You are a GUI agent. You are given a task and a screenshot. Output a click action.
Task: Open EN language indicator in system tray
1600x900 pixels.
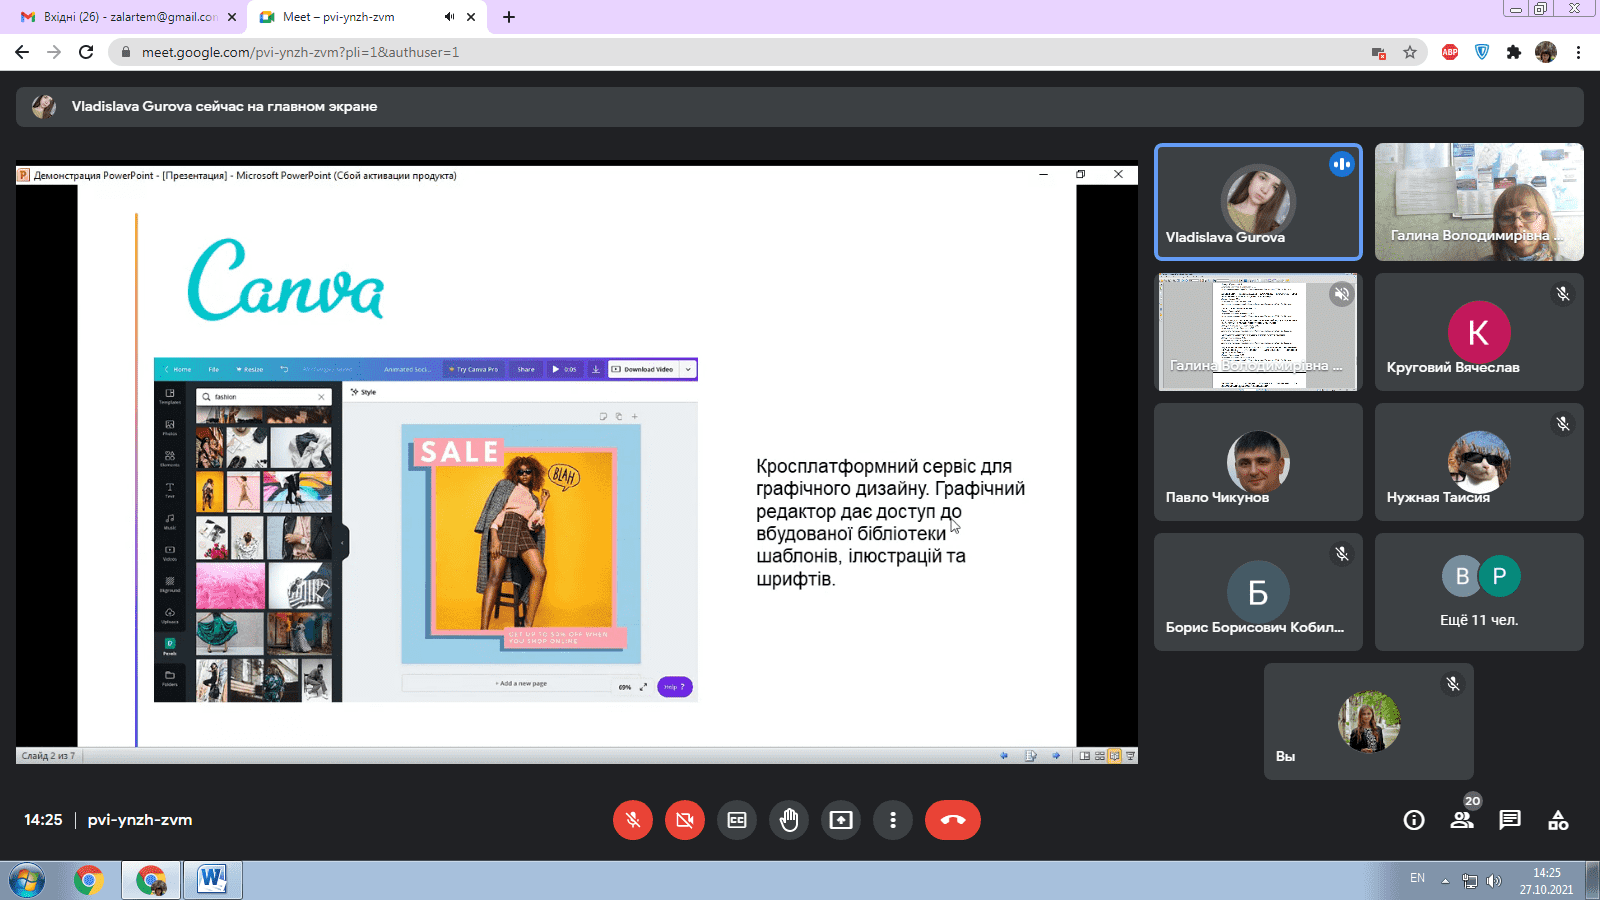1417,878
